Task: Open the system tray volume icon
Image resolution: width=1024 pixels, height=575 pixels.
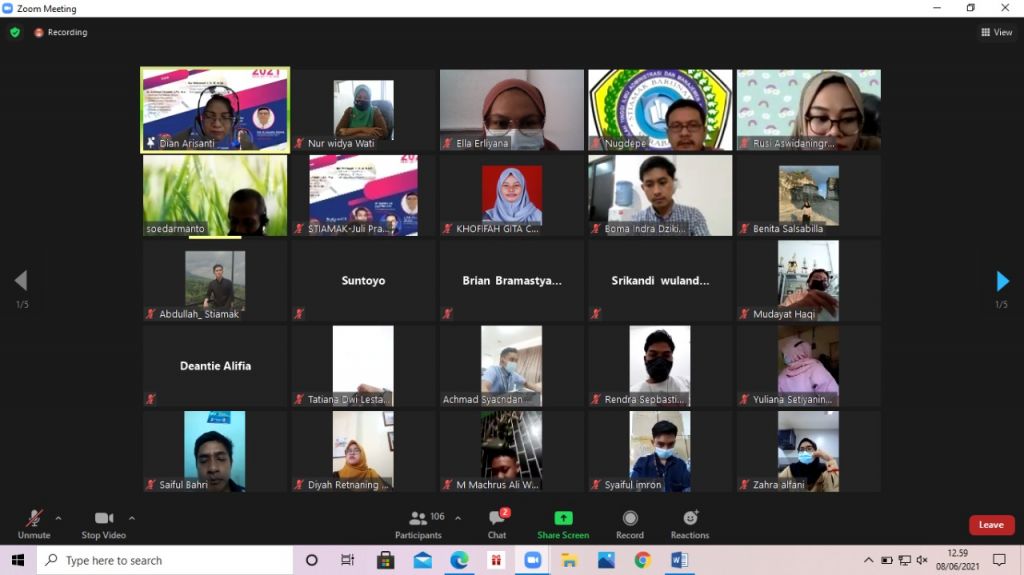Action: click(922, 560)
